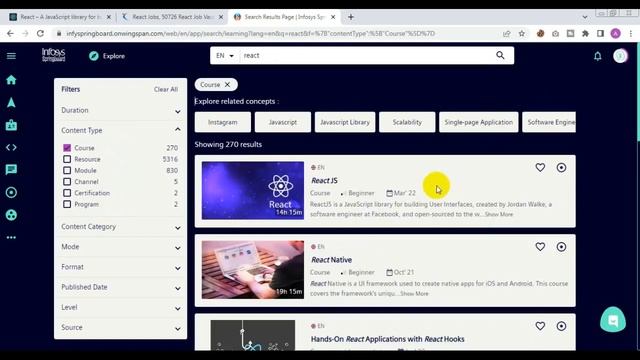
Task: Click the React Native course thumbnail
Action: [x=253, y=269]
